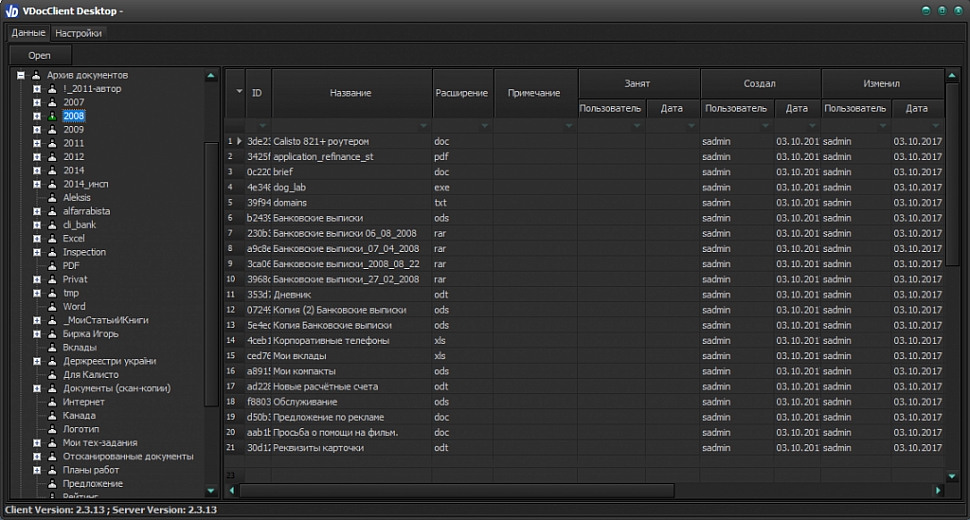
Task: Click the table horizontal scrollbar thumb
Action: pos(457,490)
